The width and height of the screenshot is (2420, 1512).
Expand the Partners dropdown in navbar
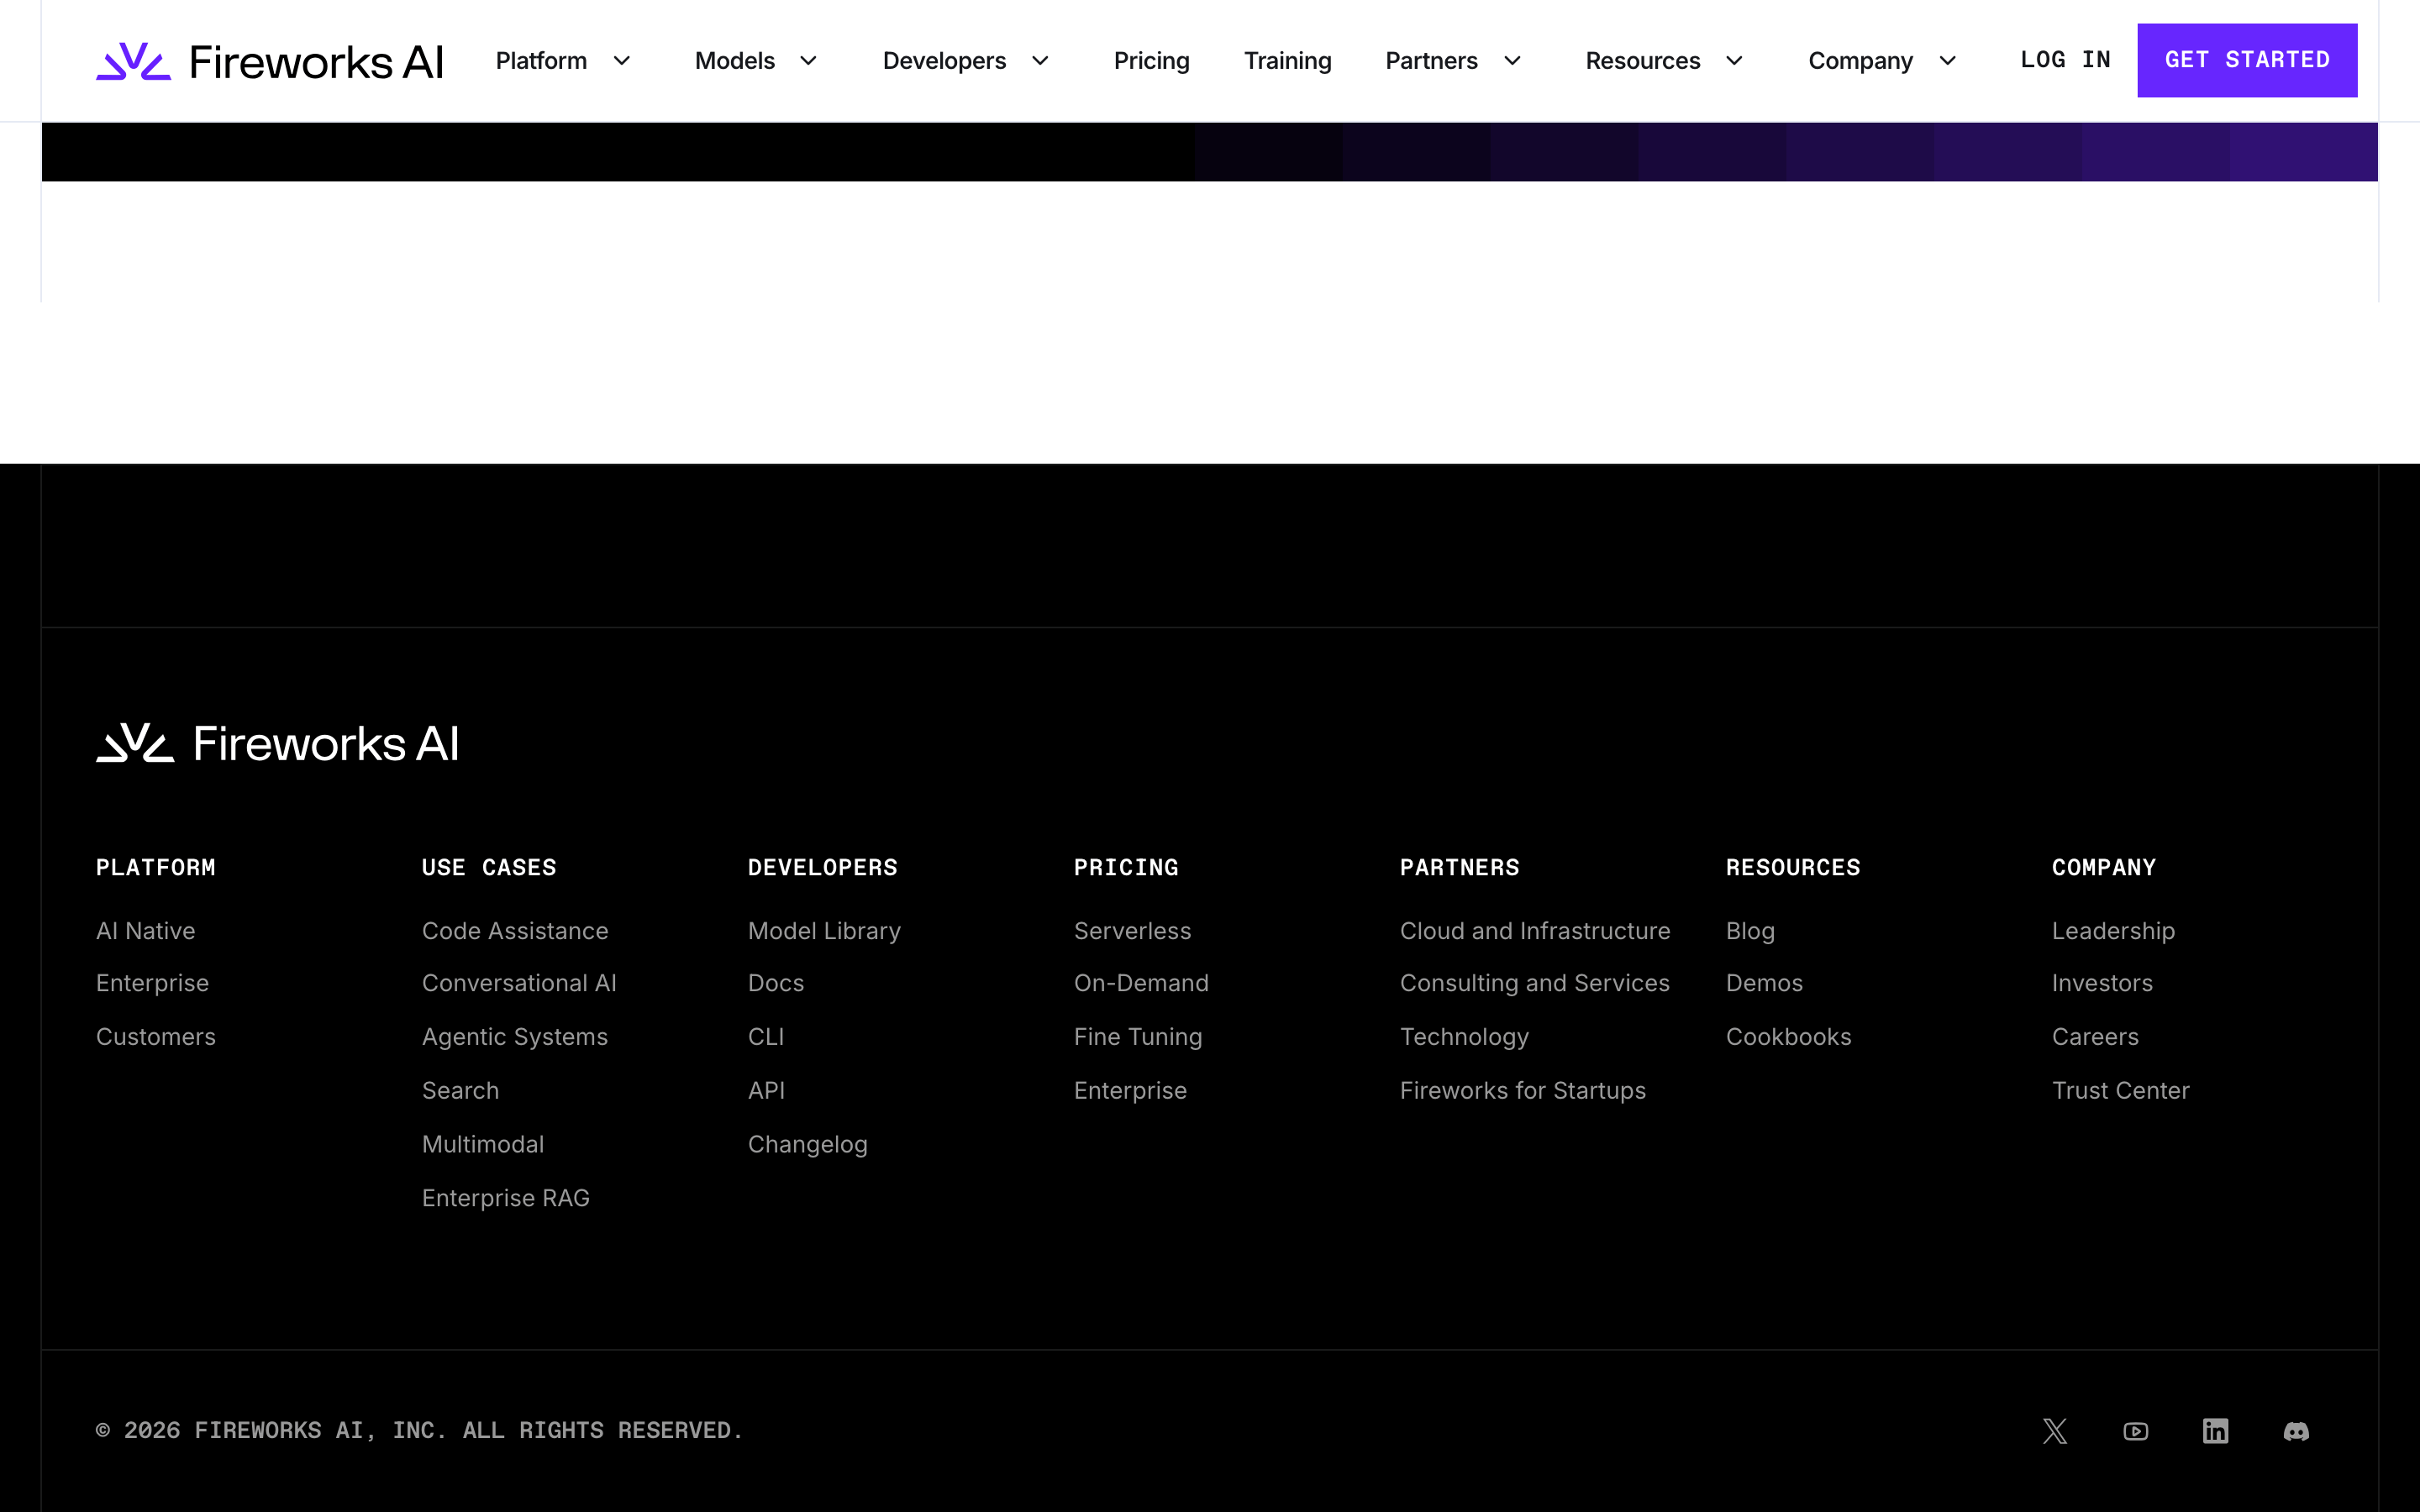[1454, 61]
